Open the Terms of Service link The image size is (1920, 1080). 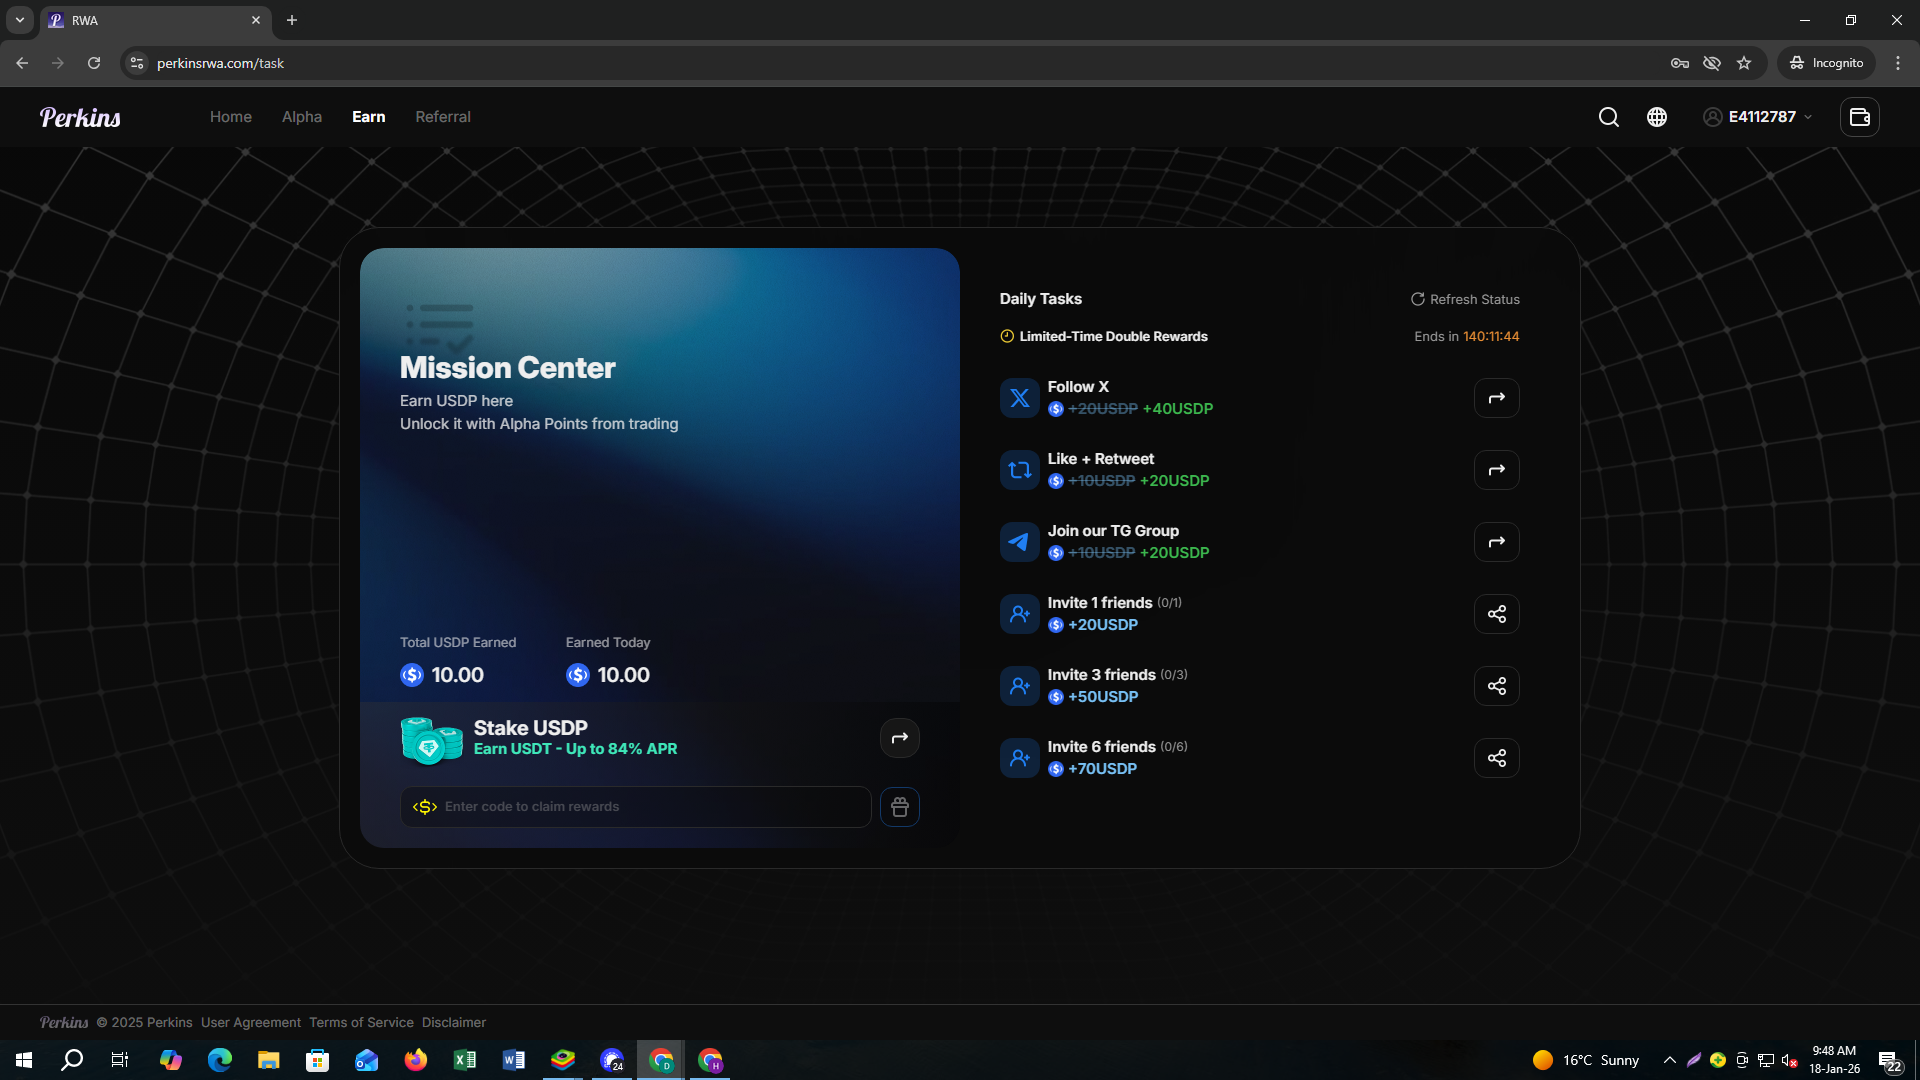(360, 1022)
